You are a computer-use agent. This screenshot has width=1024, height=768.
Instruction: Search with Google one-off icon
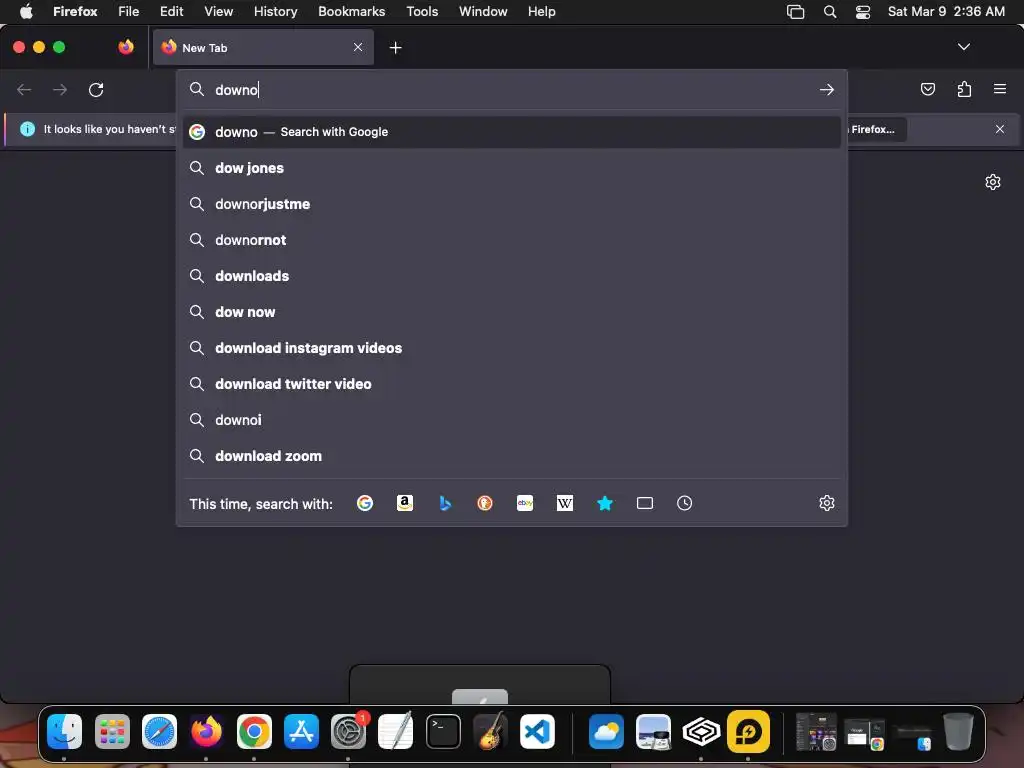click(364, 503)
